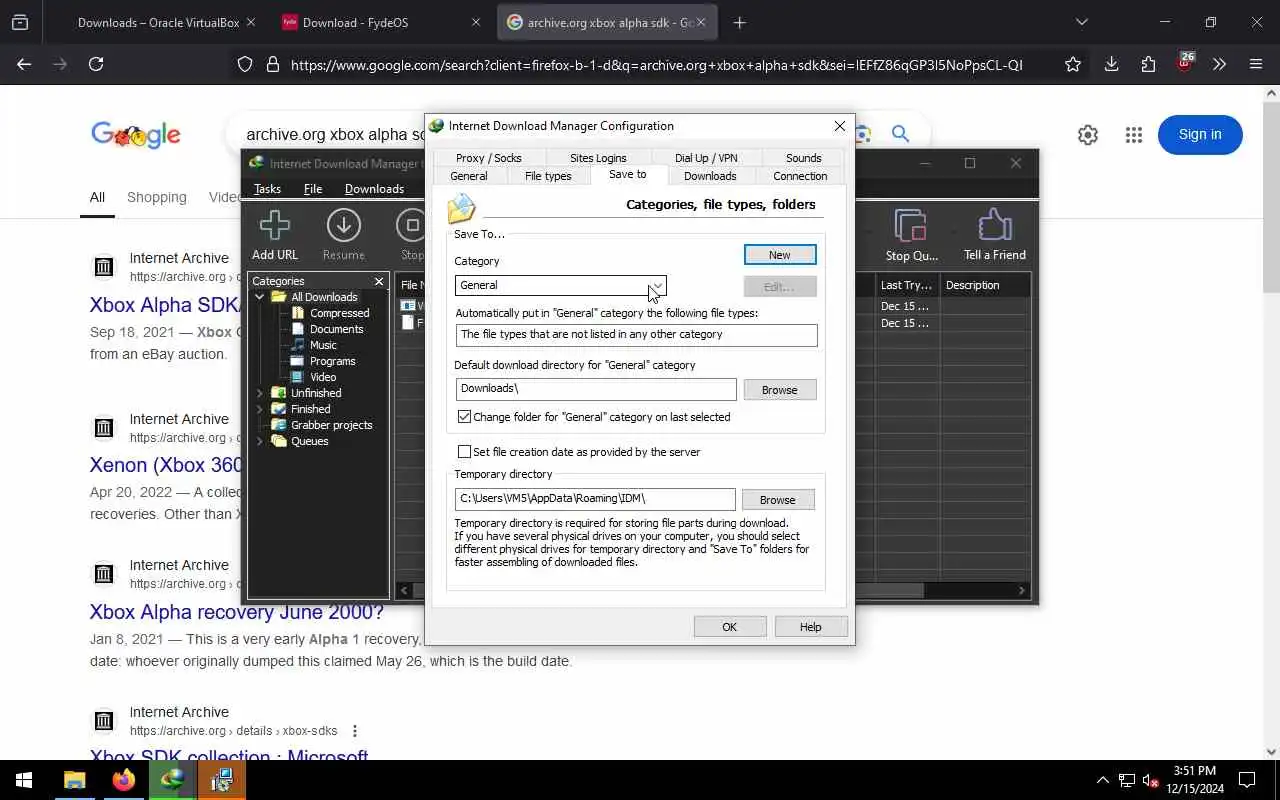Open Firefox downloads panel icon
1280x800 pixels.
pyautogui.click(x=1111, y=64)
